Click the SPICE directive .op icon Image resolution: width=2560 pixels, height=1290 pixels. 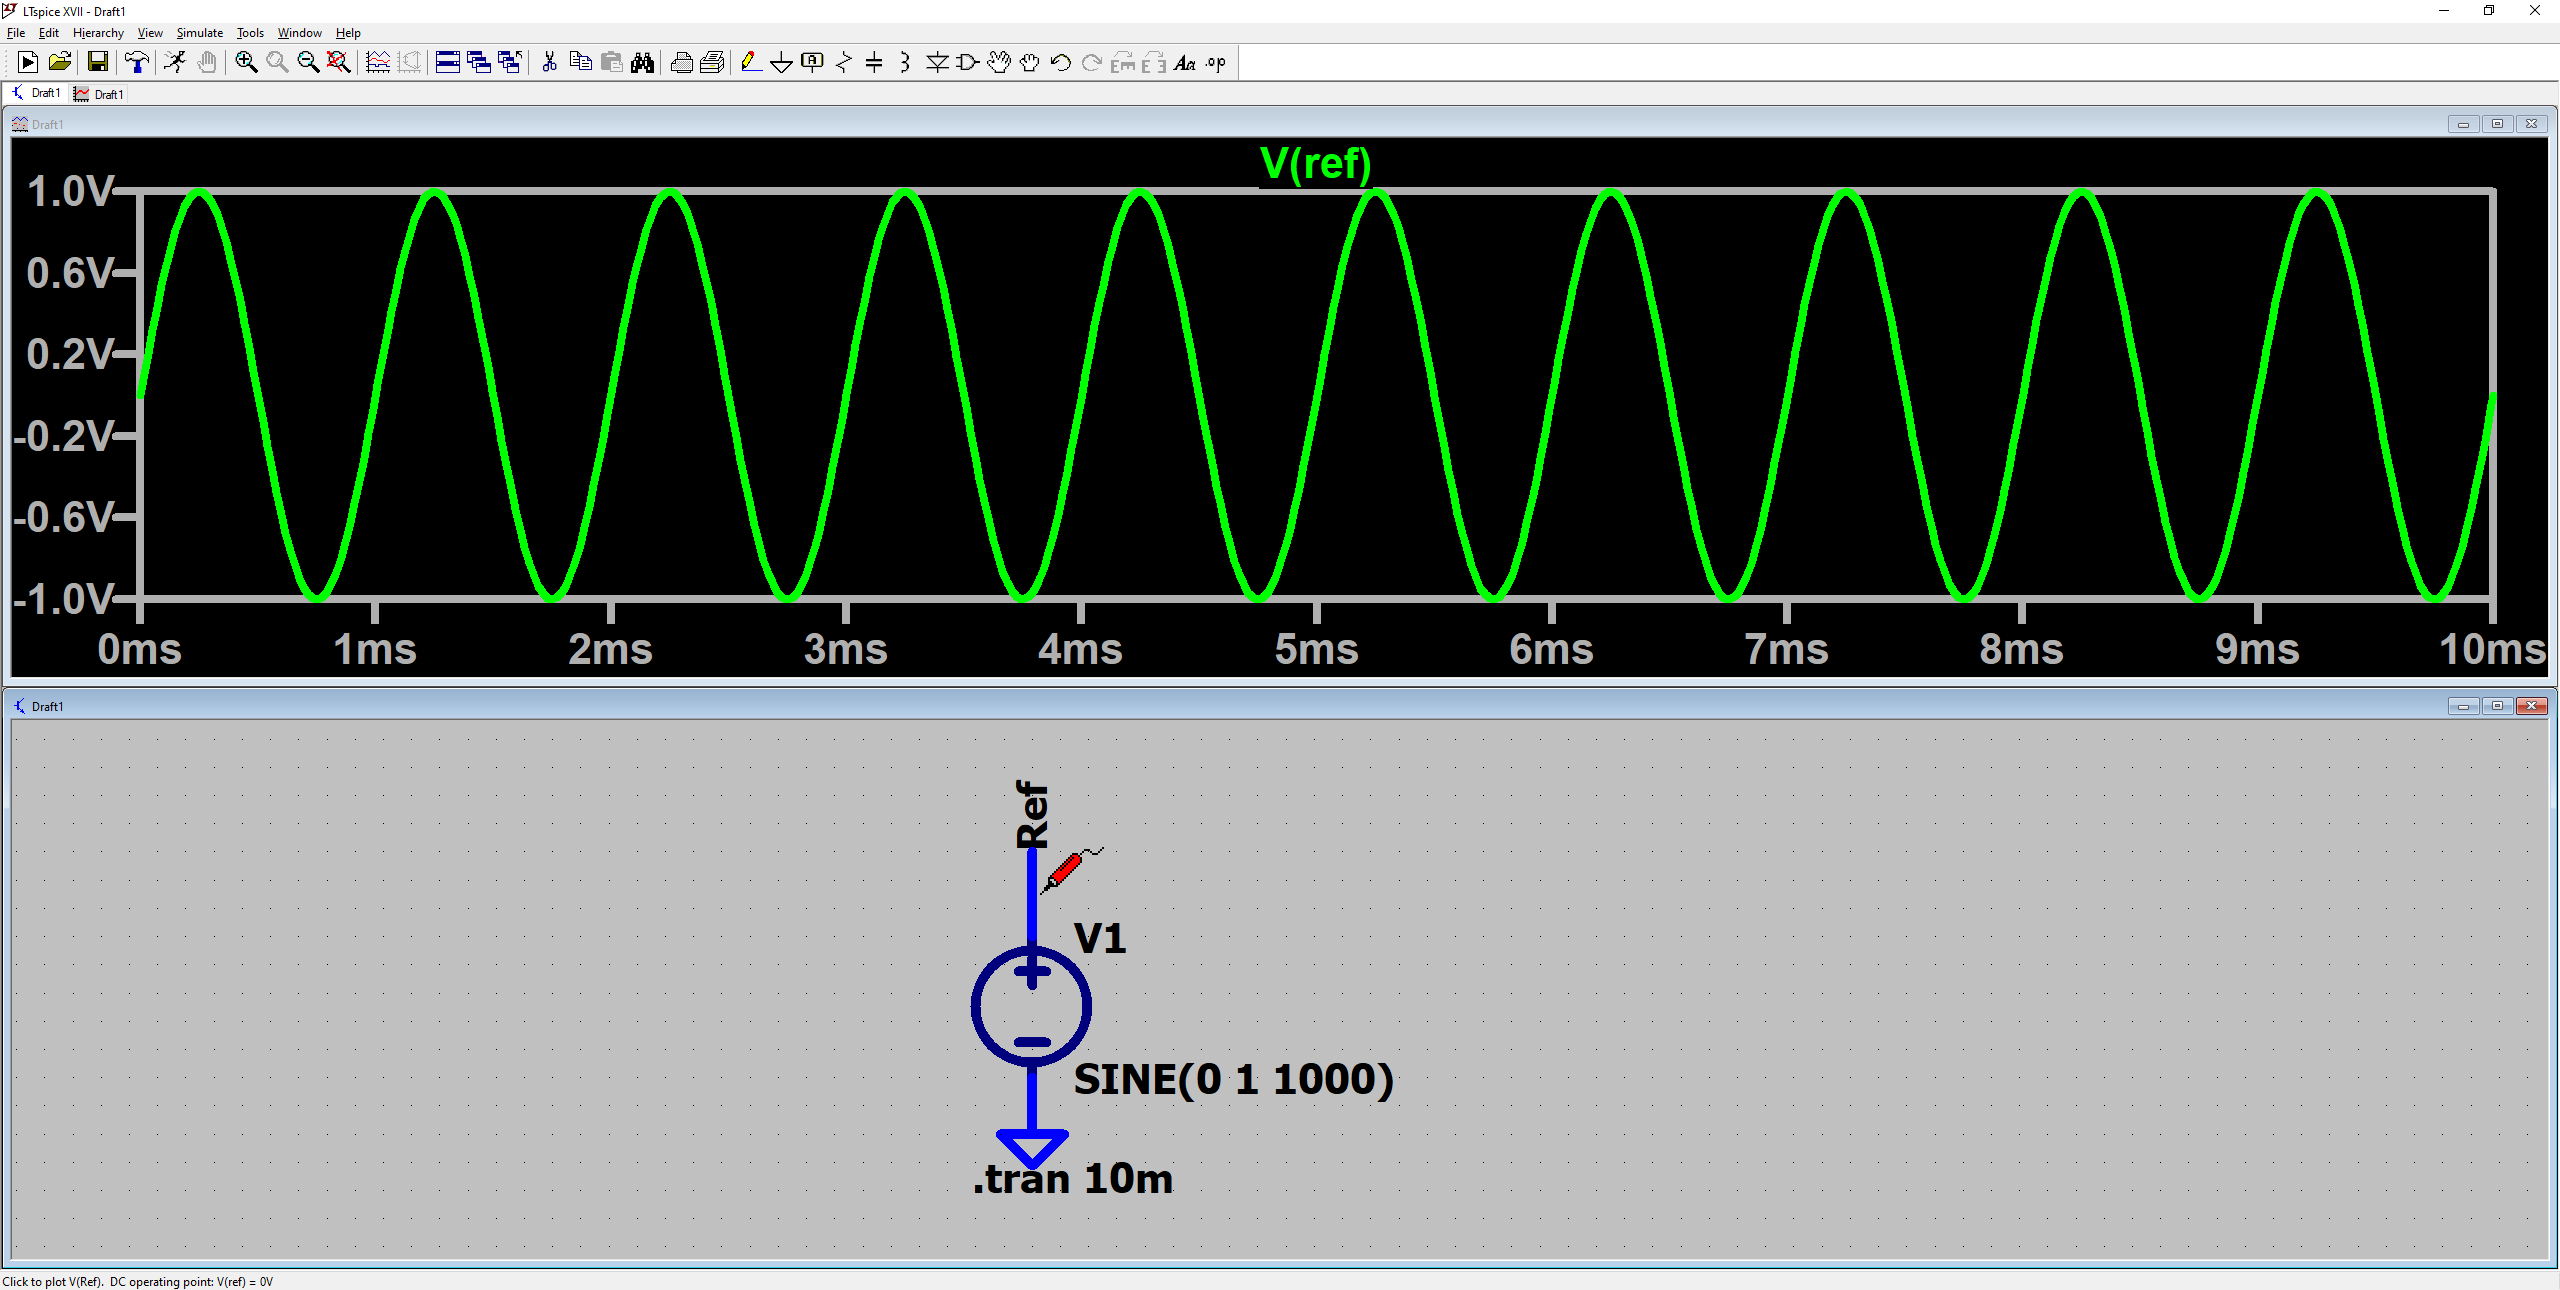coord(1215,63)
